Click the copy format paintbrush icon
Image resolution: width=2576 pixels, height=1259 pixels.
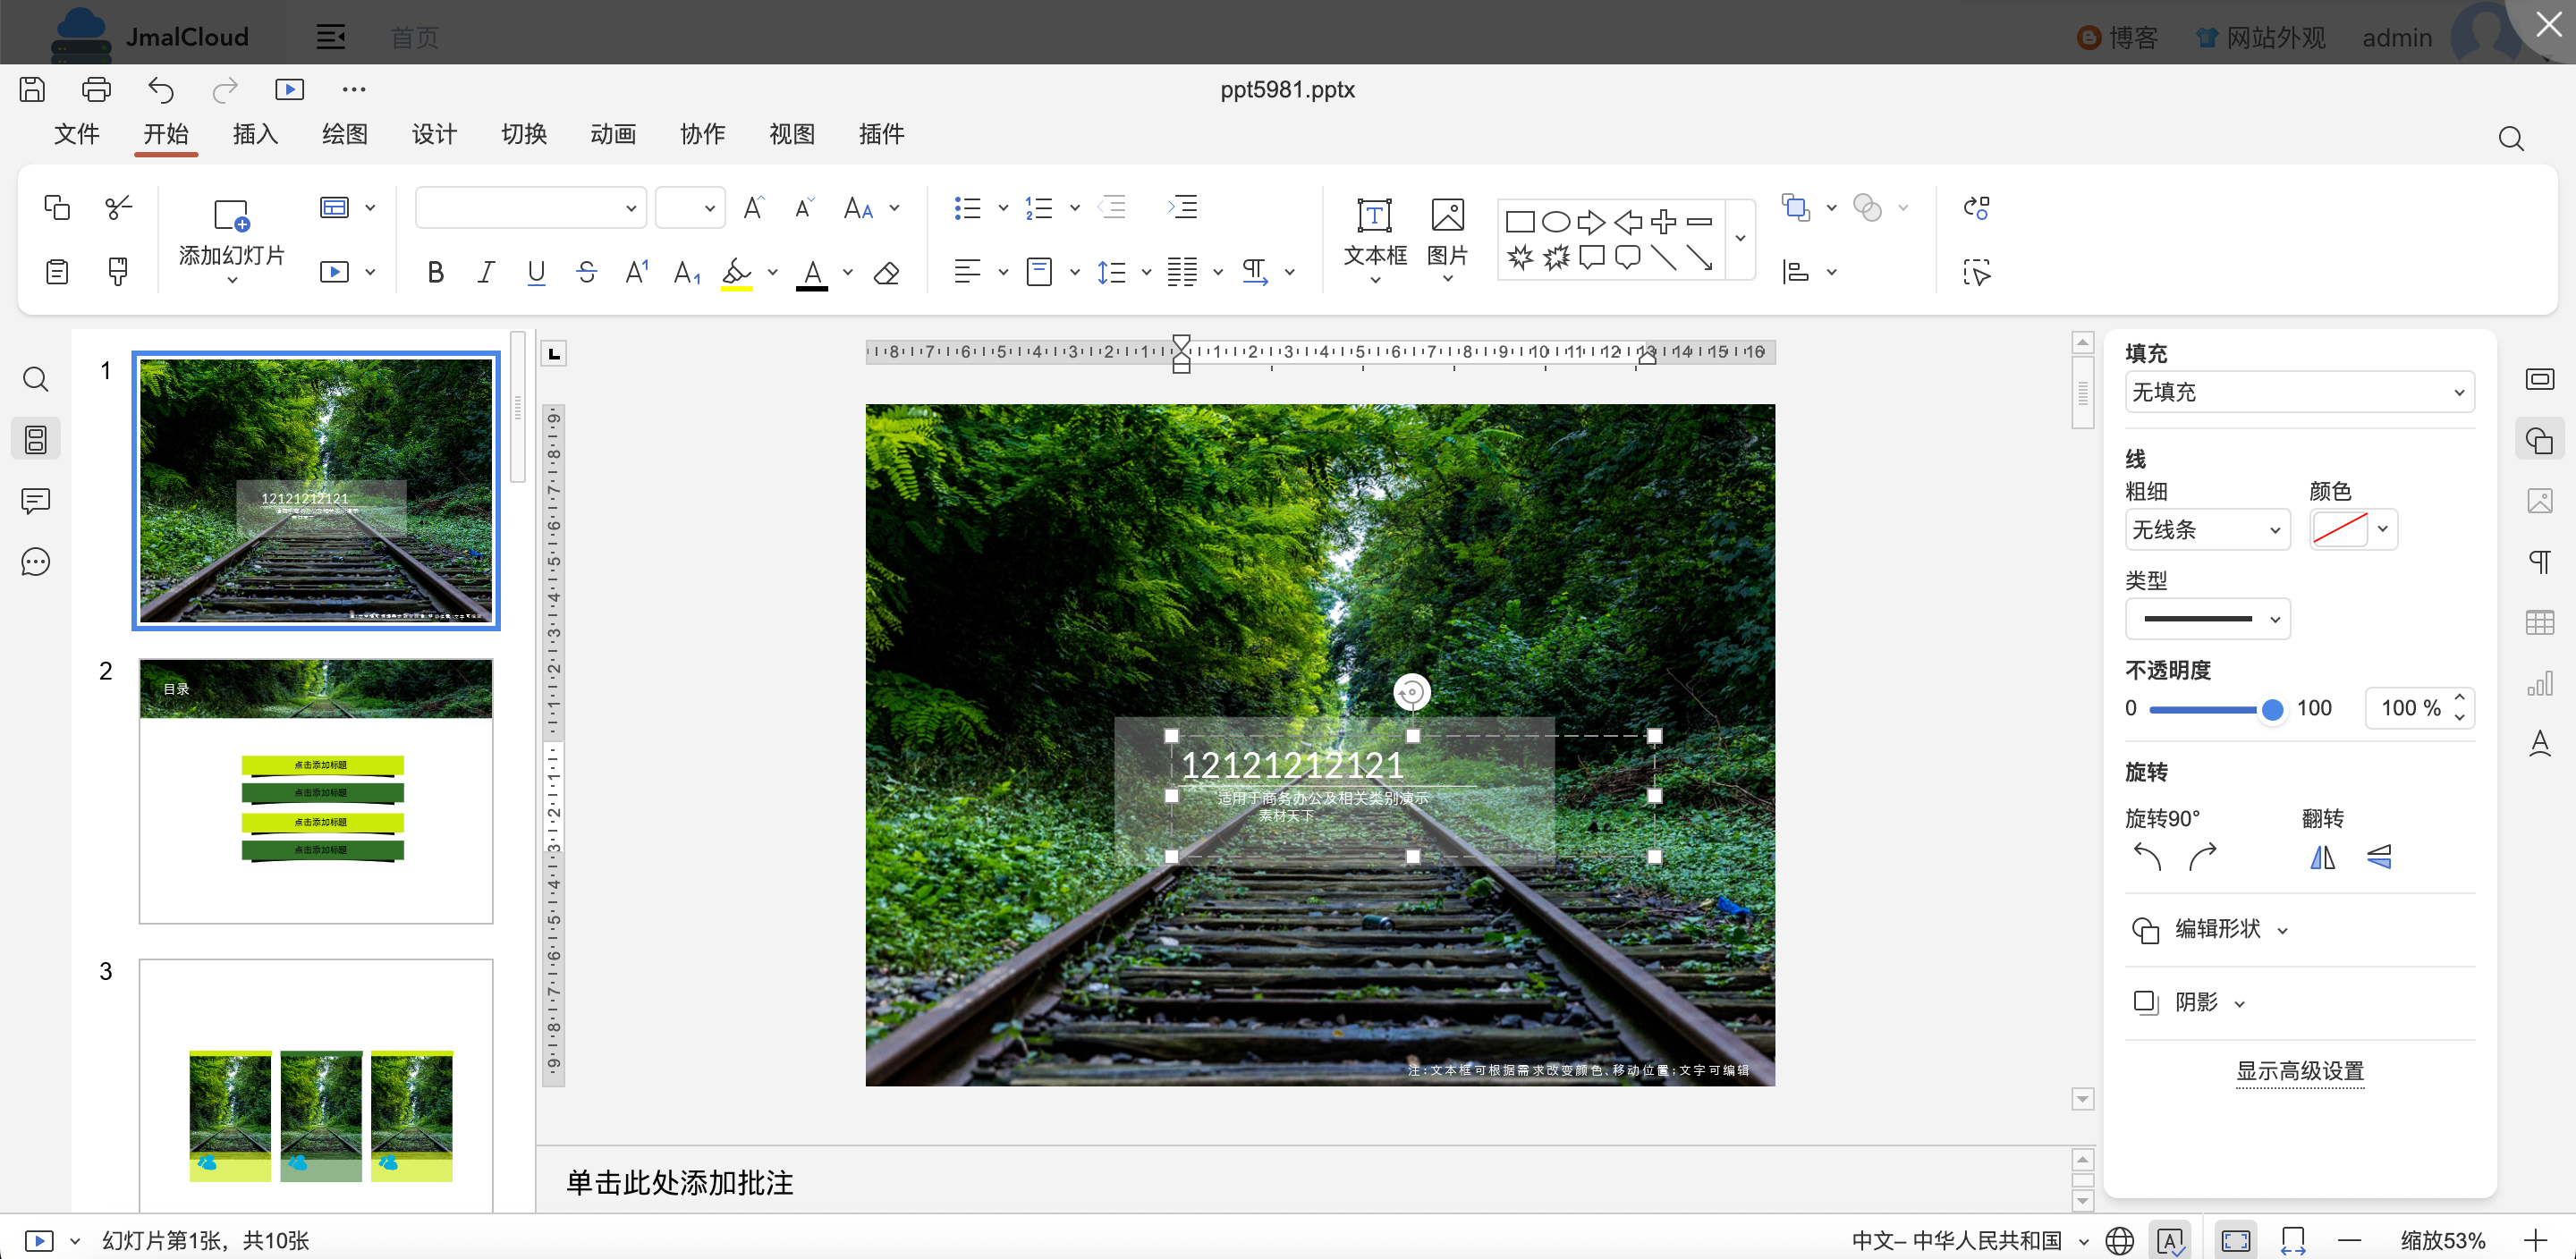[x=117, y=271]
